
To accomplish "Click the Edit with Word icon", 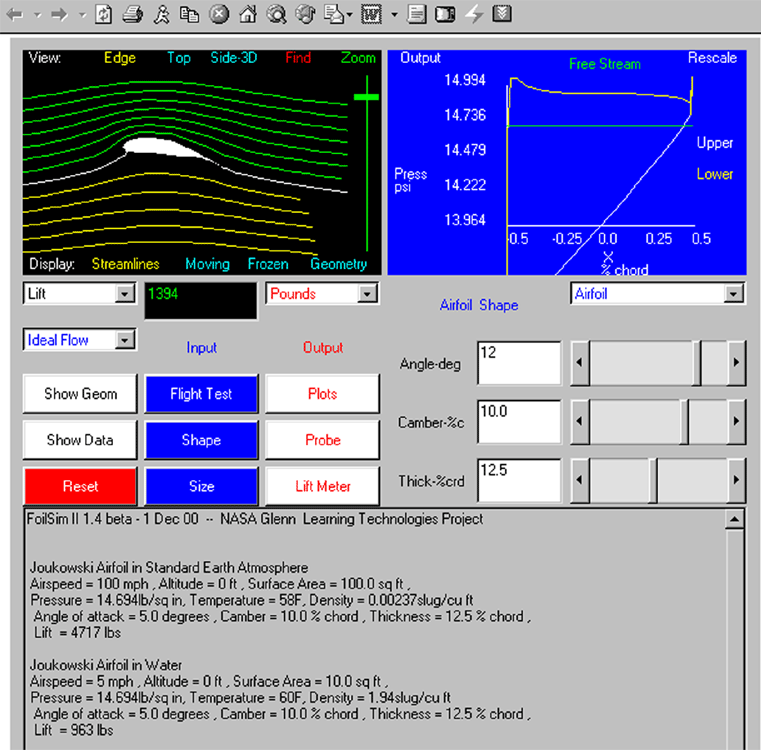I will click(371, 14).
